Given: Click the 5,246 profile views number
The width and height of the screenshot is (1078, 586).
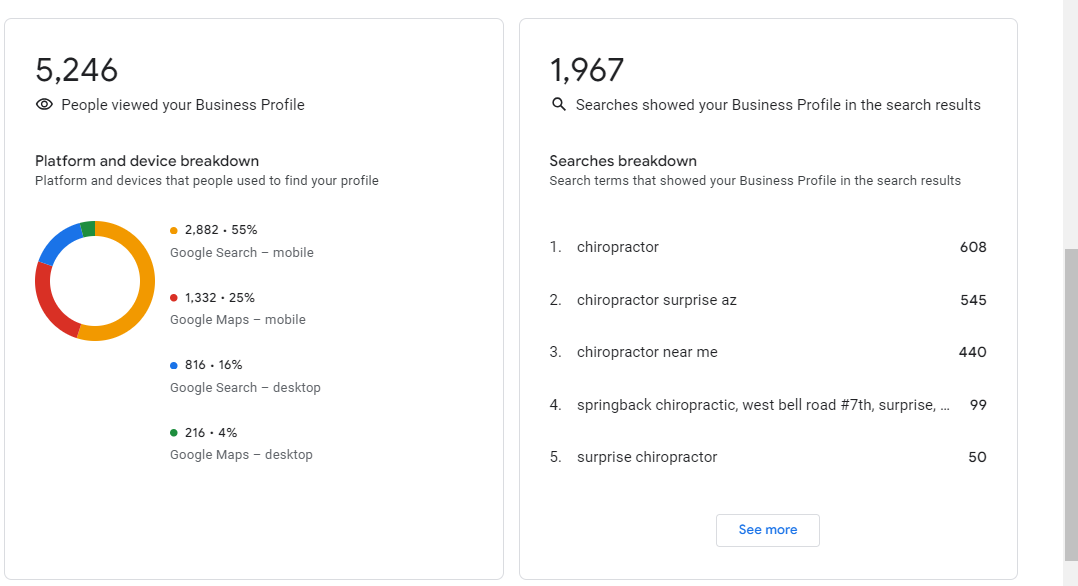Looking at the screenshot, I should [77, 70].
